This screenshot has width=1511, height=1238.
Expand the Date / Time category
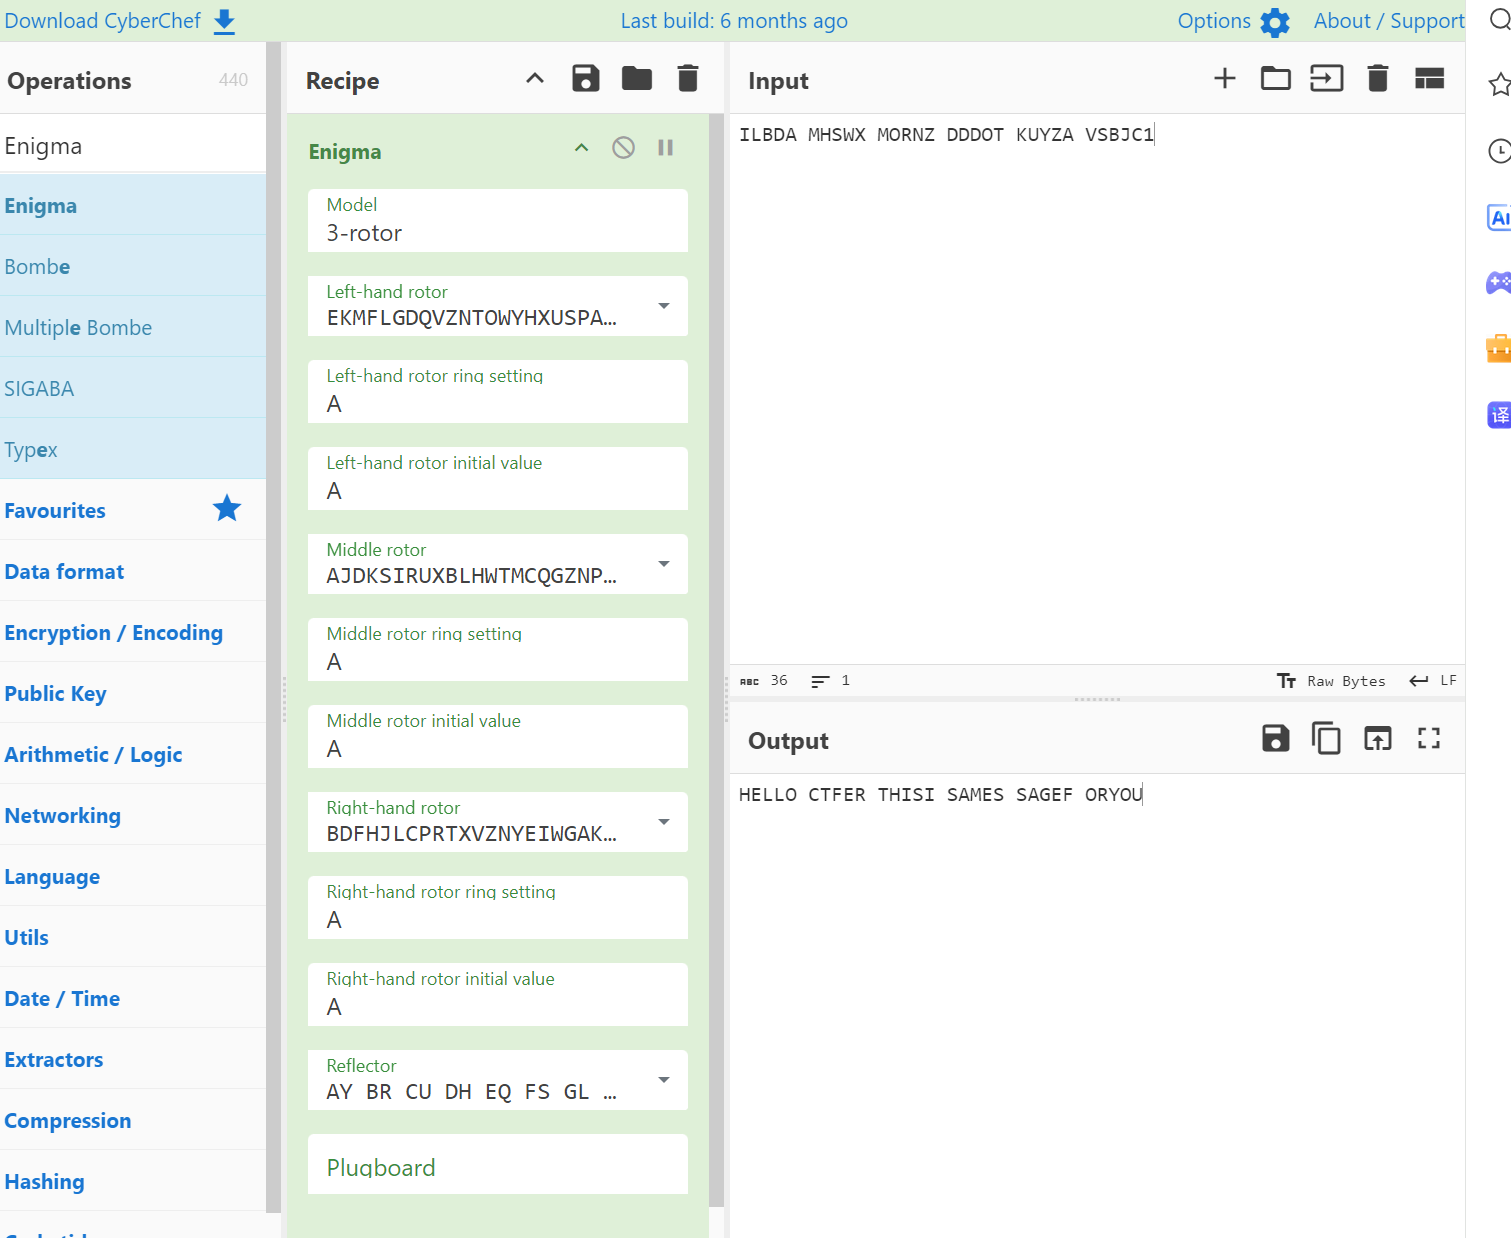pyautogui.click(x=133, y=998)
